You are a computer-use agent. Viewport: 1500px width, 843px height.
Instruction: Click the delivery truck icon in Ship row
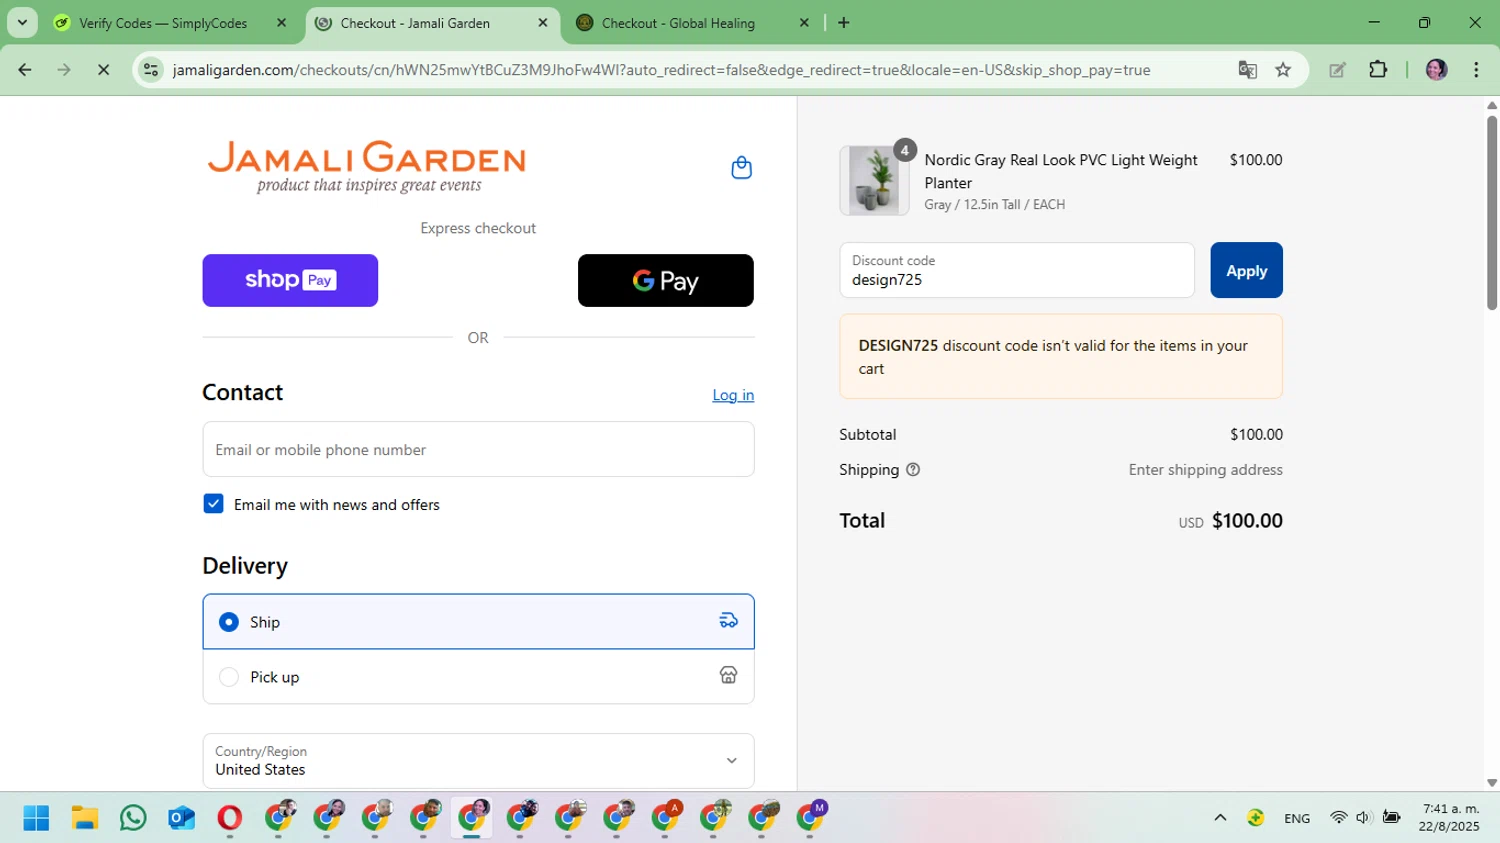coord(729,621)
